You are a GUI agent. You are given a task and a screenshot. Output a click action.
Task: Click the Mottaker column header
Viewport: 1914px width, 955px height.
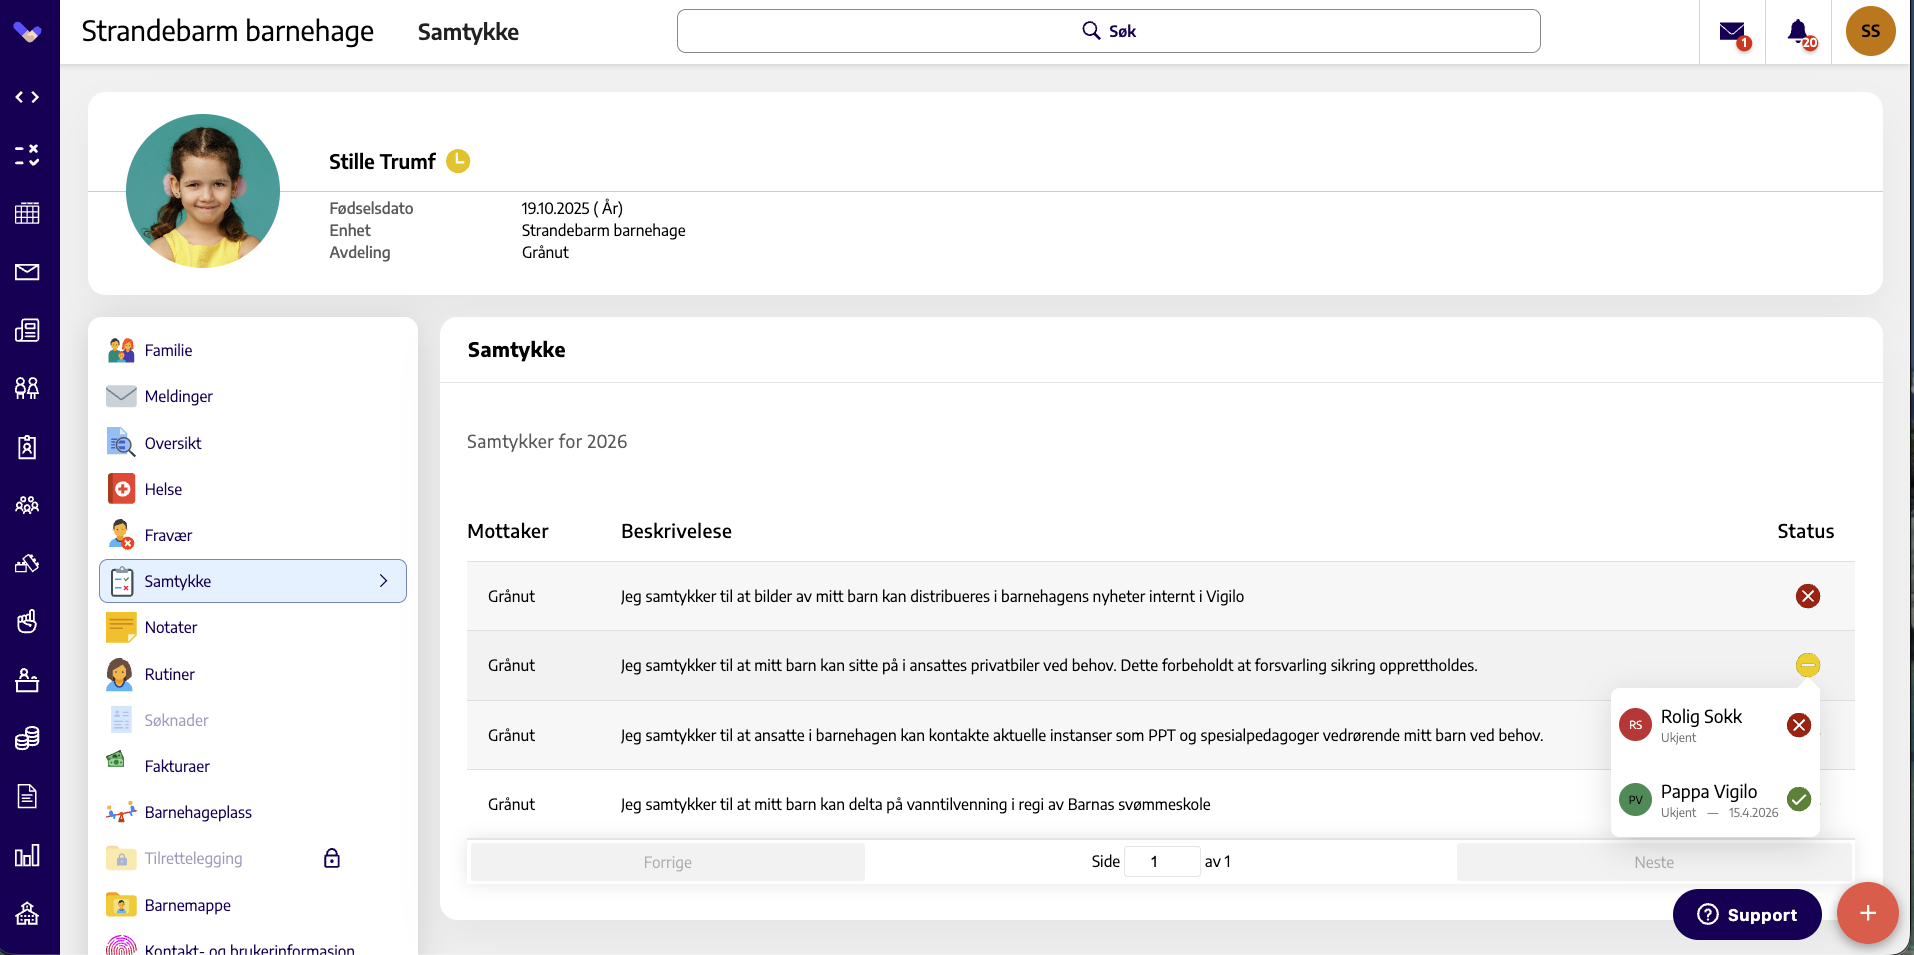508,531
